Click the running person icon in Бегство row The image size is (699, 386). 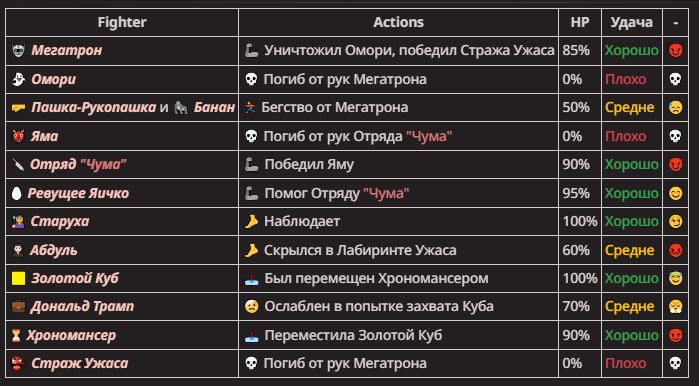250,107
